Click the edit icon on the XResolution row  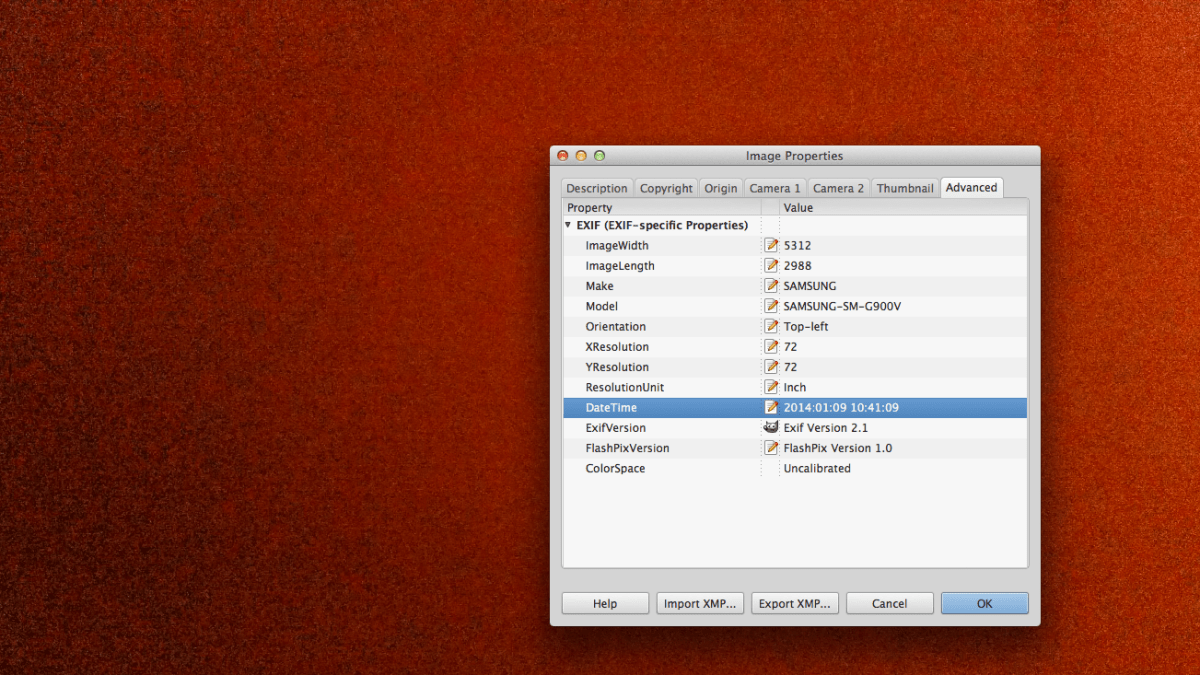click(x=771, y=346)
